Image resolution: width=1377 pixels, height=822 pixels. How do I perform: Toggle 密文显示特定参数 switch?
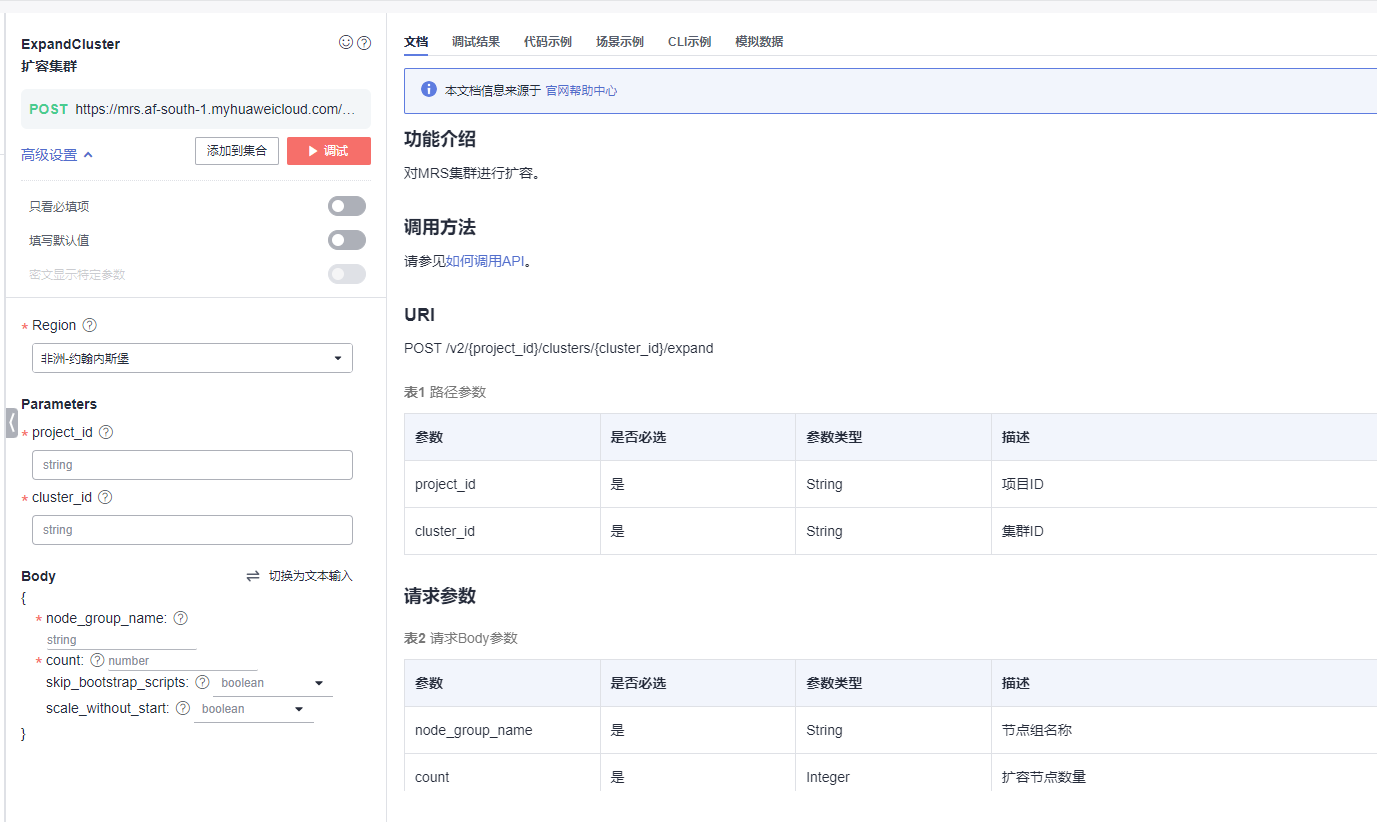point(347,274)
